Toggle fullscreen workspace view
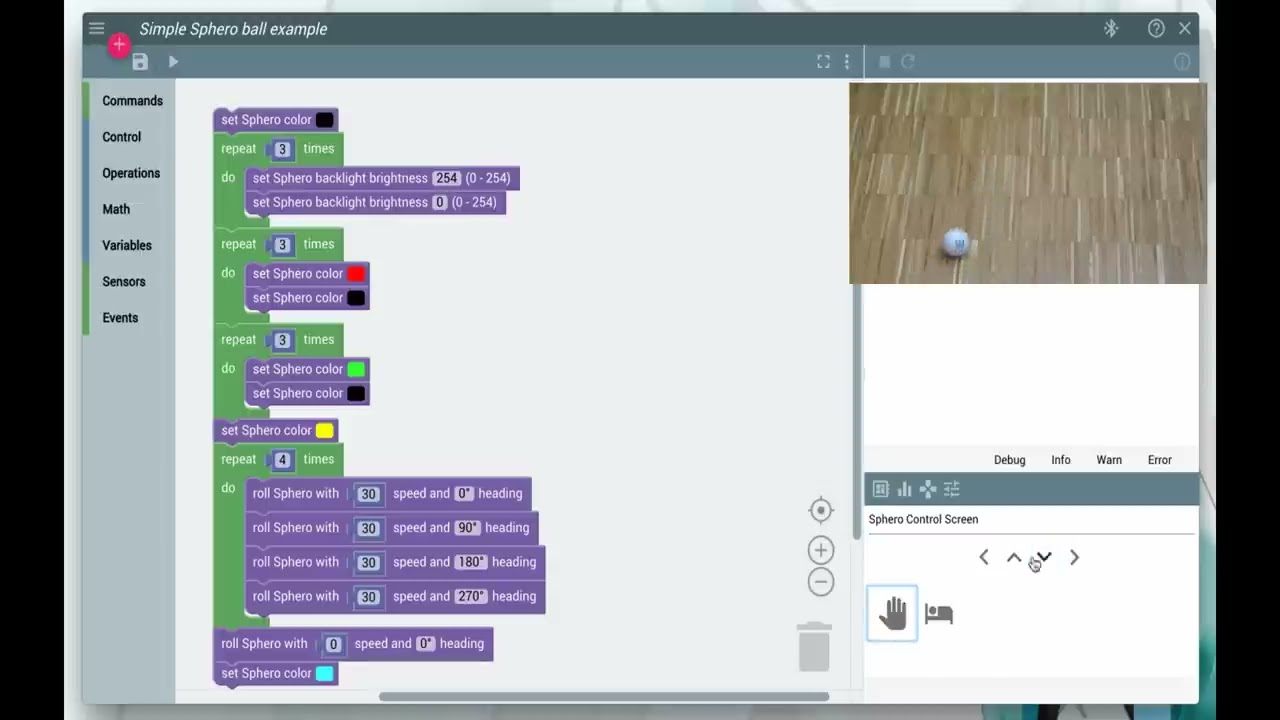 tap(823, 62)
